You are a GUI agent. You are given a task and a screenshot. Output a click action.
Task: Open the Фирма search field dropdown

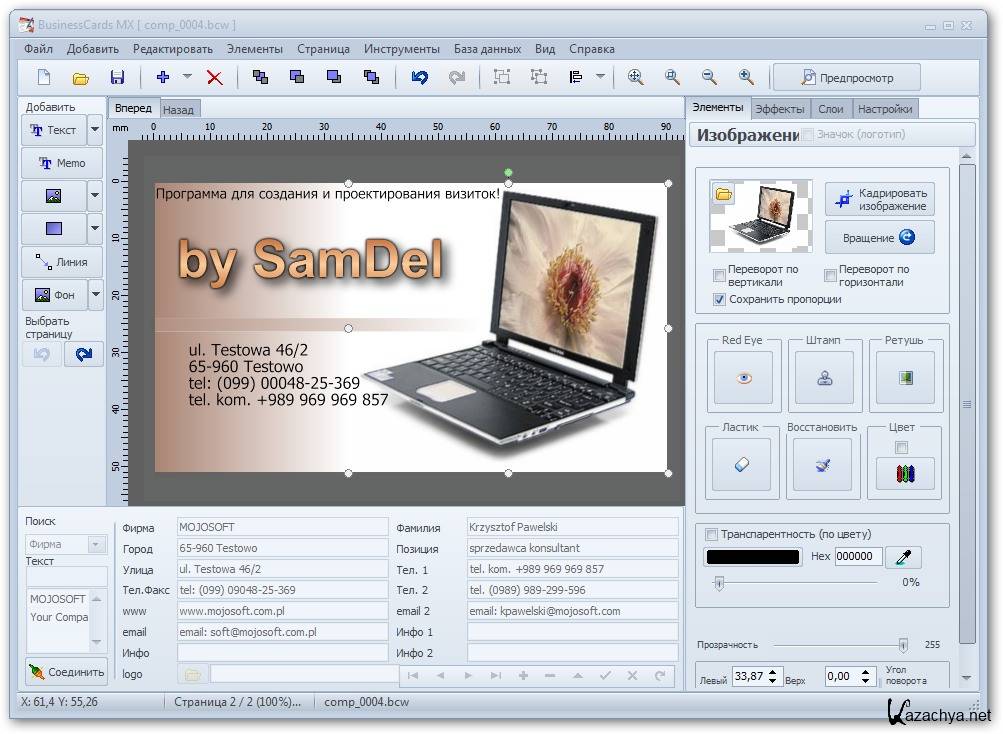tap(97, 544)
